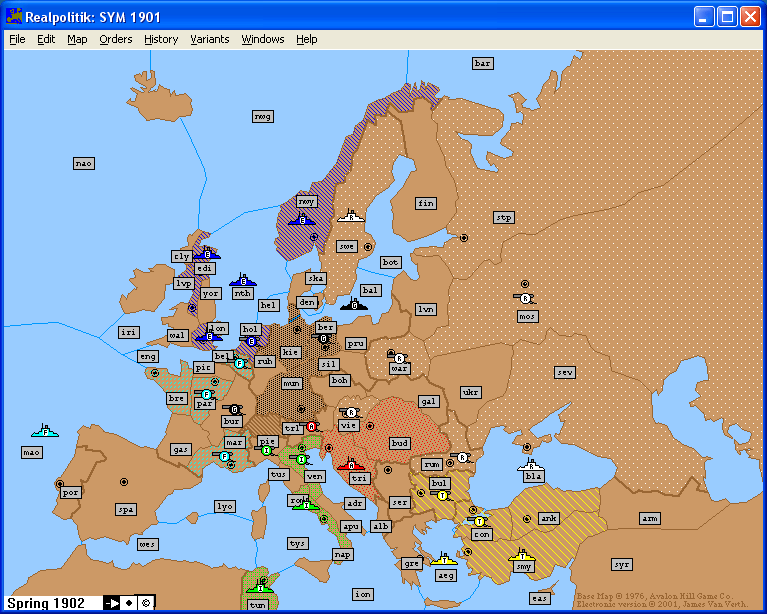Image resolution: width=767 pixels, height=614 pixels.
Task: Click the 'arm' Armenia label
Action: [650, 518]
